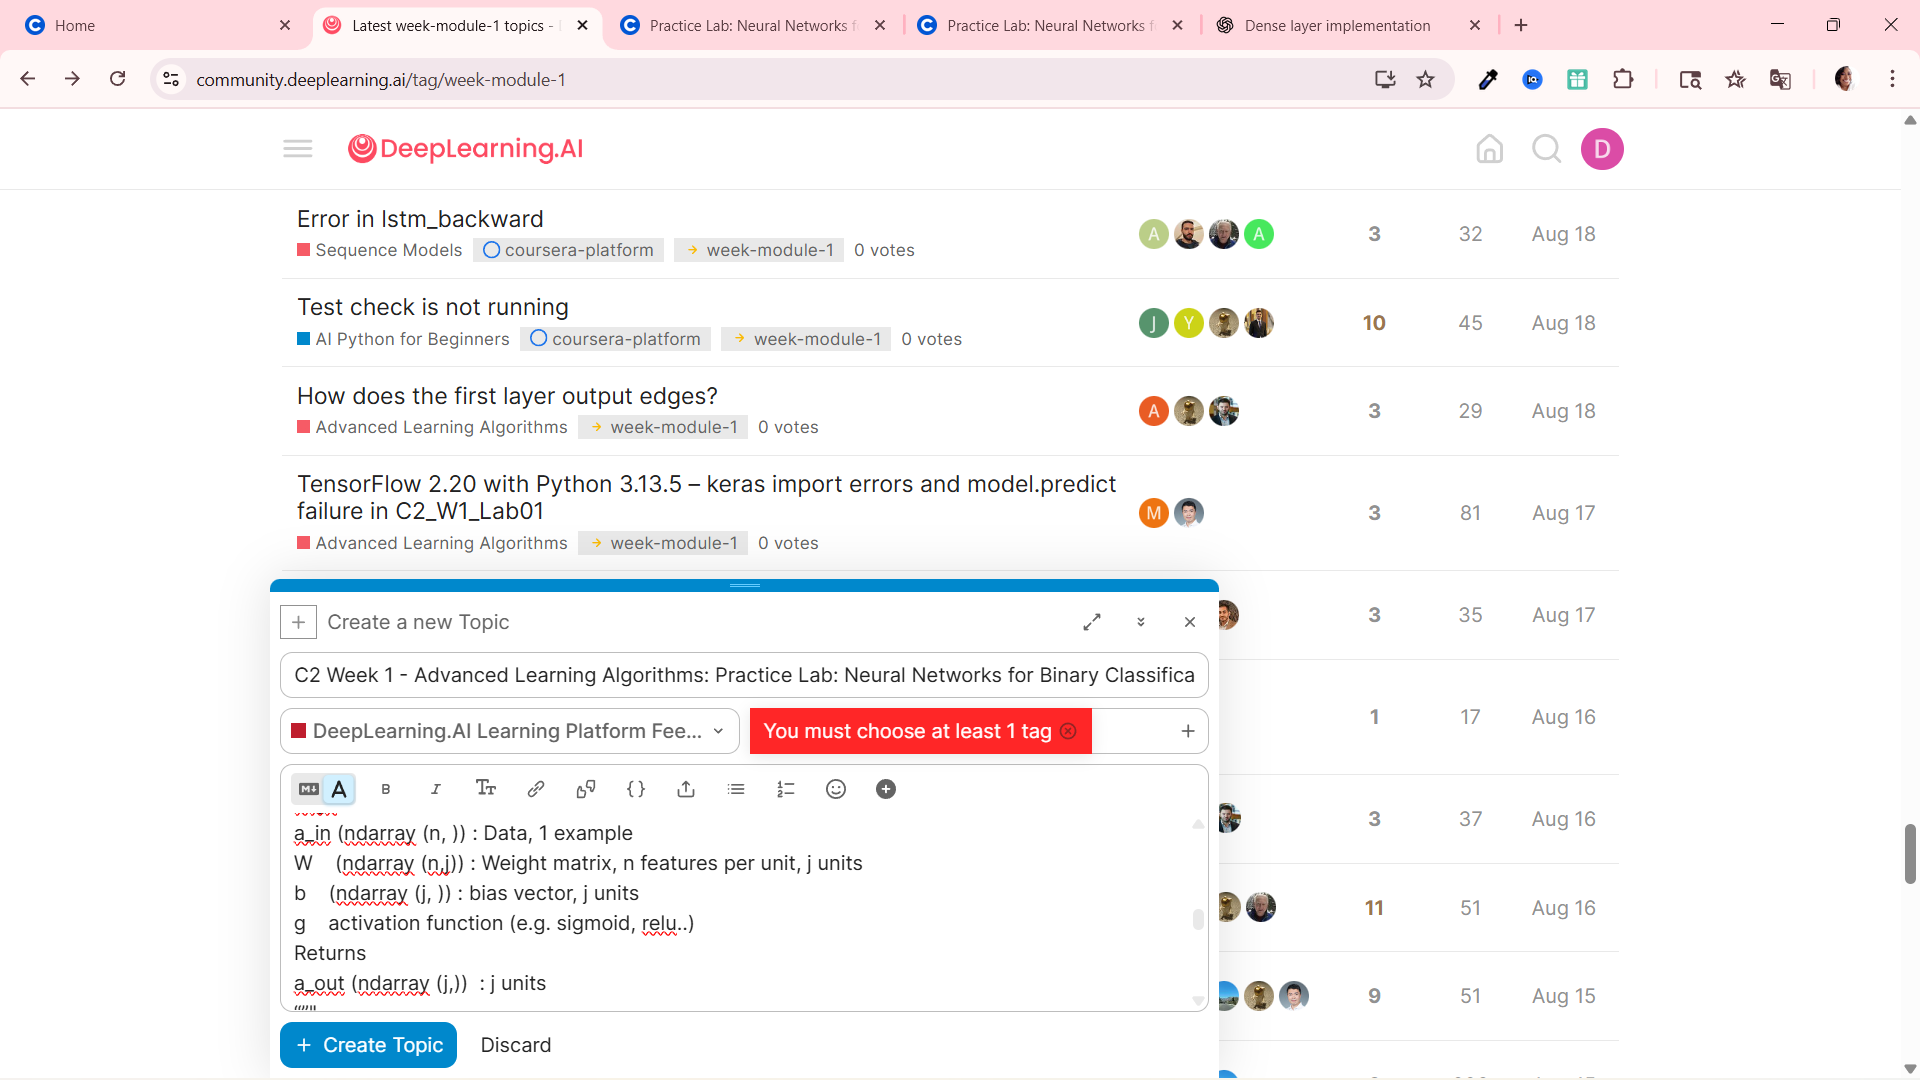Toggle markdown editor mode
This screenshot has height=1080, width=1920.
click(309, 789)
